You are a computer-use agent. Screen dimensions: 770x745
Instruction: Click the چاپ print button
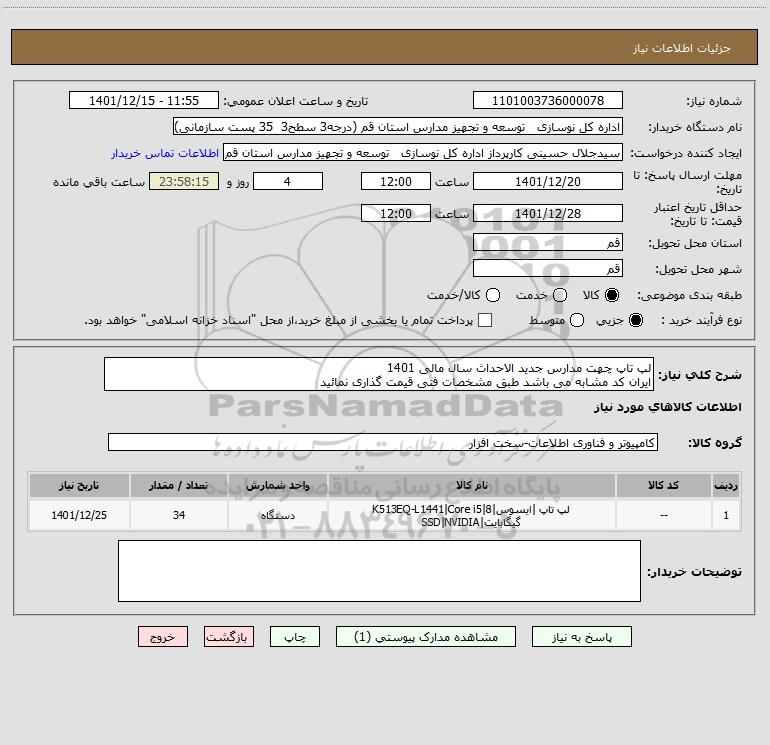[295, 636]
